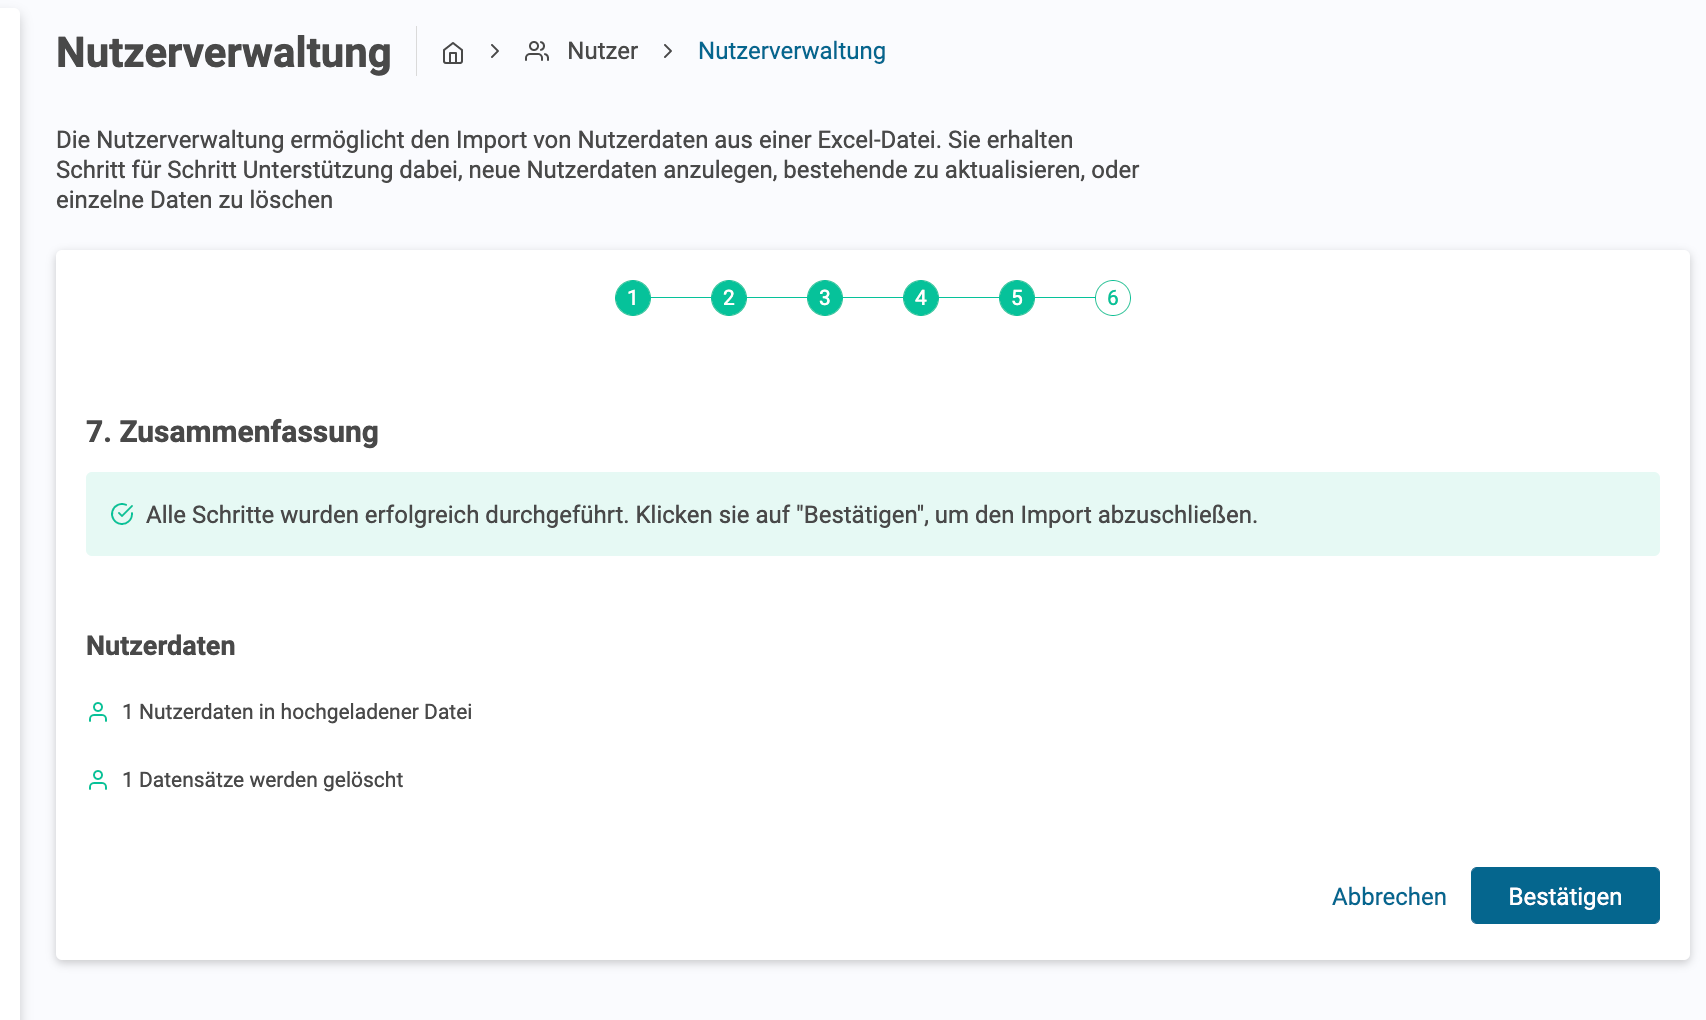Image resolution: width=1706 pixels, height=1020 pixels.
Task: Jump to step 2 in the progress indicator
Action: [728, 298]
